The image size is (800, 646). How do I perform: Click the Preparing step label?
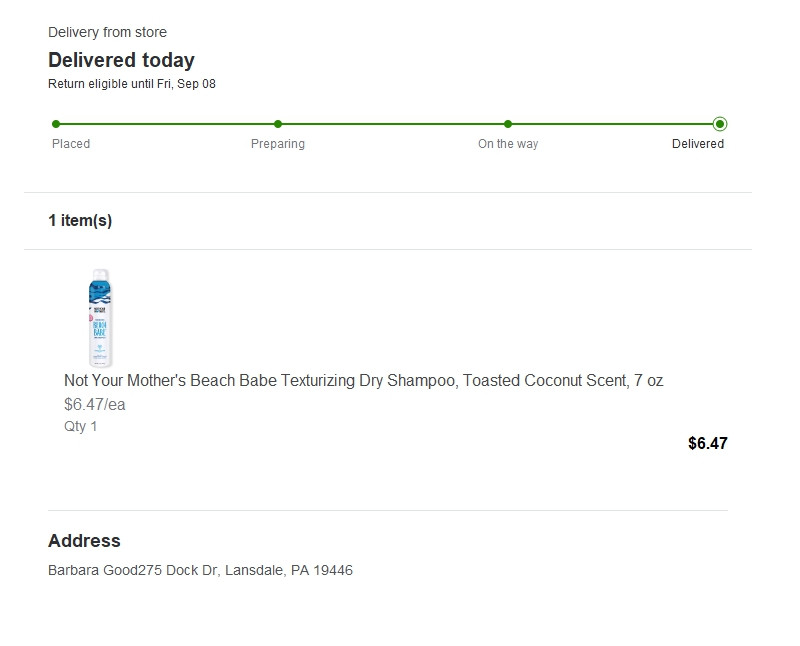[278, 144]
